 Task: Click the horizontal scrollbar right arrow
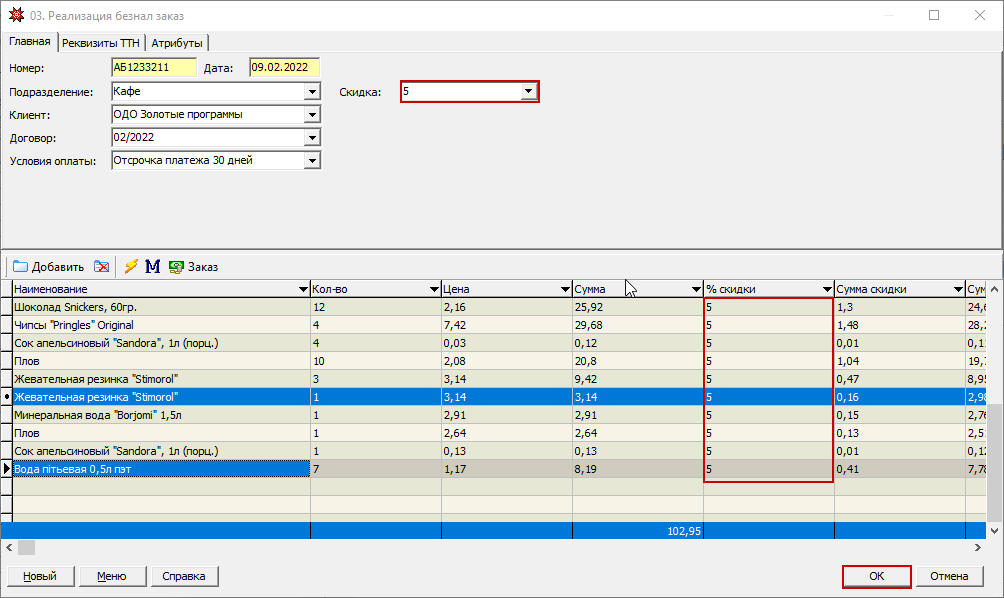[x=980, y=548]
